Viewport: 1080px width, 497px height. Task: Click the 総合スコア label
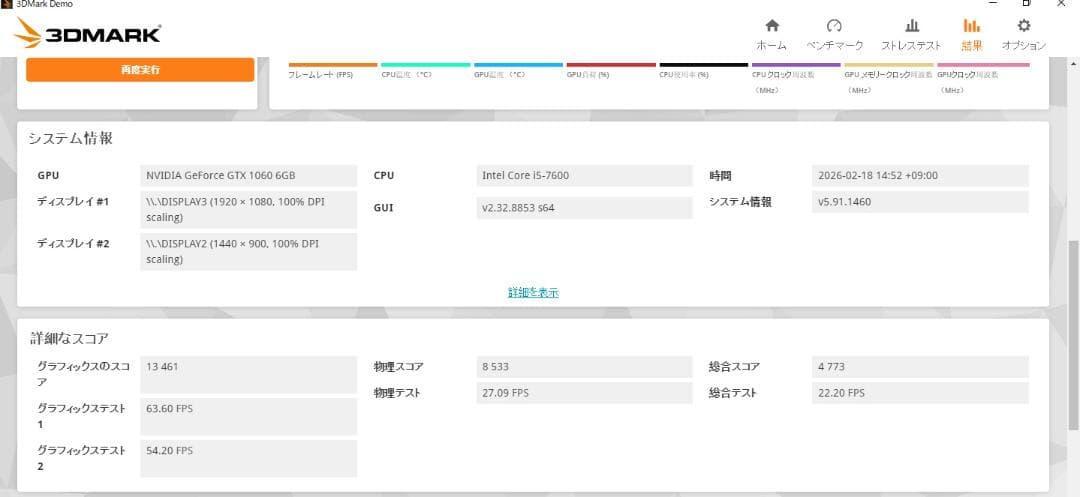[x=734, y=367]
